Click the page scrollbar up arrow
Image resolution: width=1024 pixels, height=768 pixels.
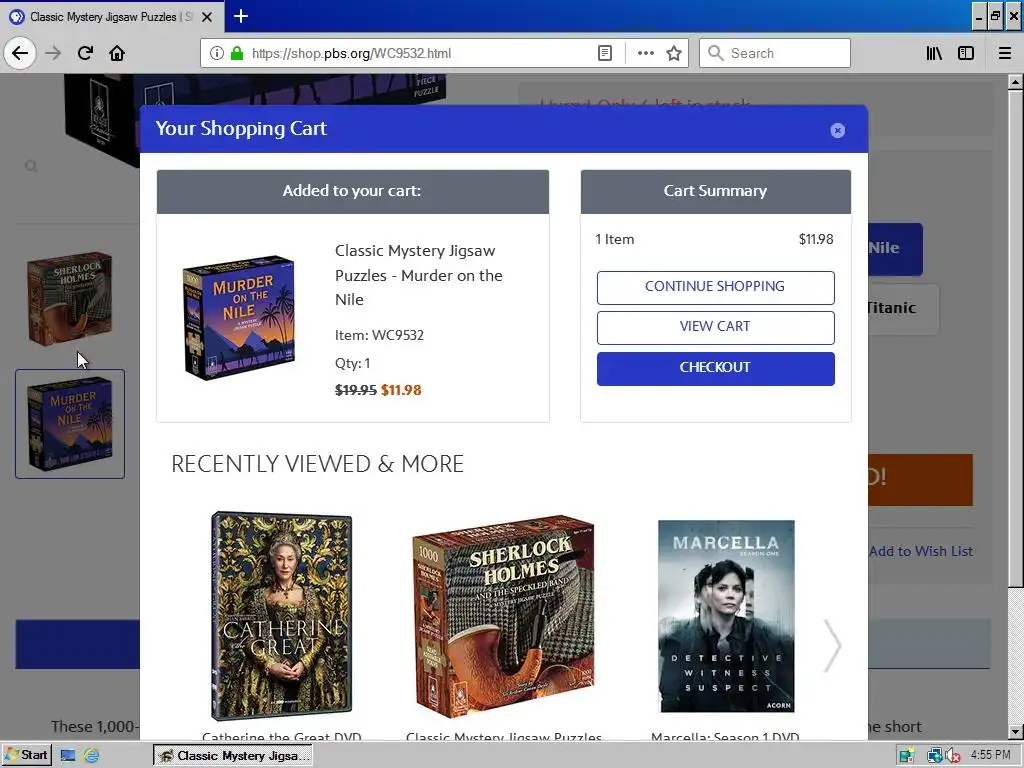[1015, 82]
